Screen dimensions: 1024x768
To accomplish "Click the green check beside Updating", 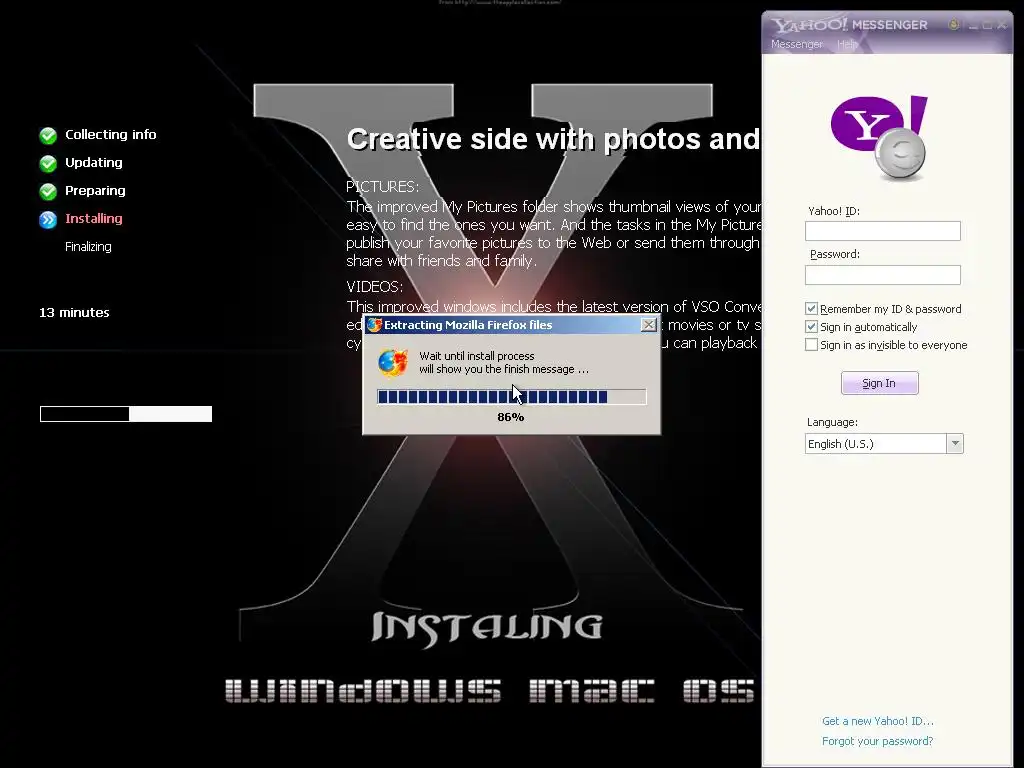I will [48, 163].
